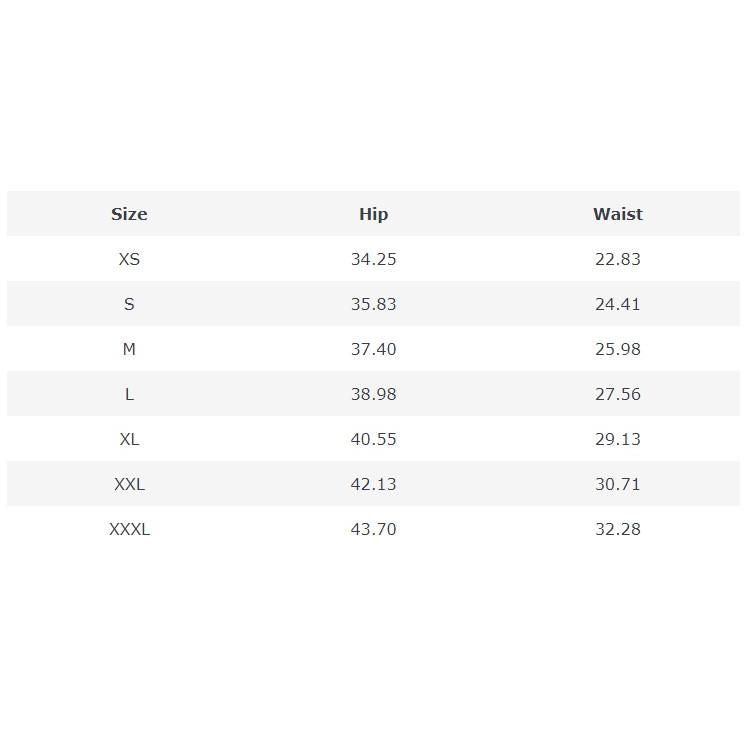Viewport: 748px width, 748px height.
Task: Click hip value 37.40
Action: click(x=373, y=349)
